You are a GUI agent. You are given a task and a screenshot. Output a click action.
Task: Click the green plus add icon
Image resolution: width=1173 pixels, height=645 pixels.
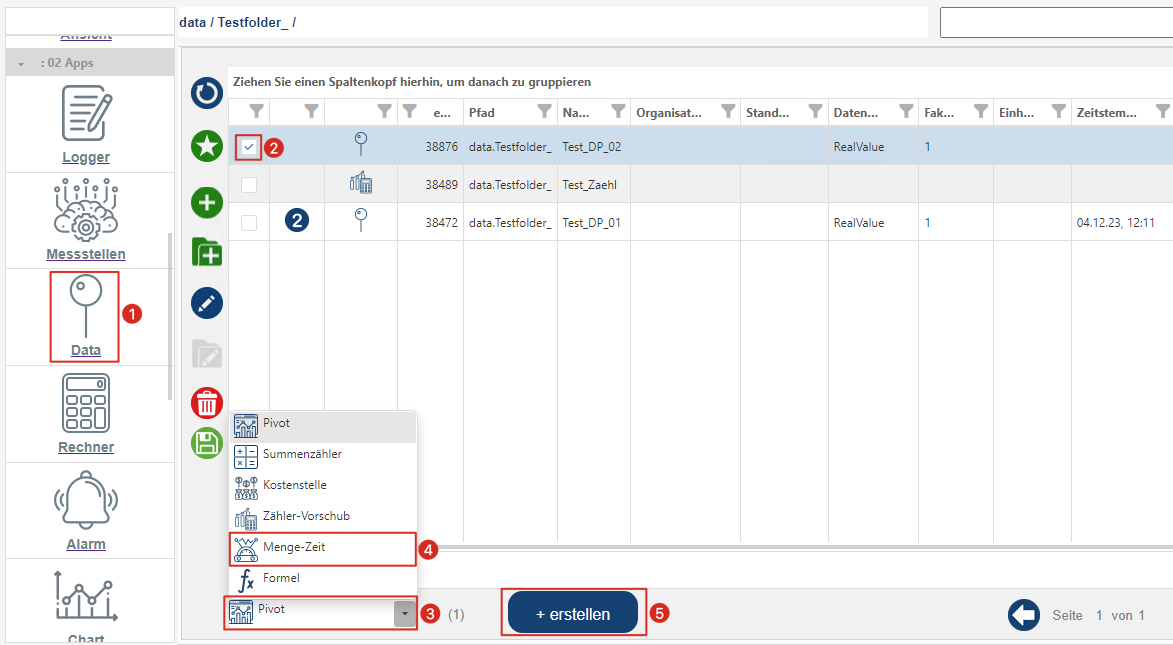207,203
